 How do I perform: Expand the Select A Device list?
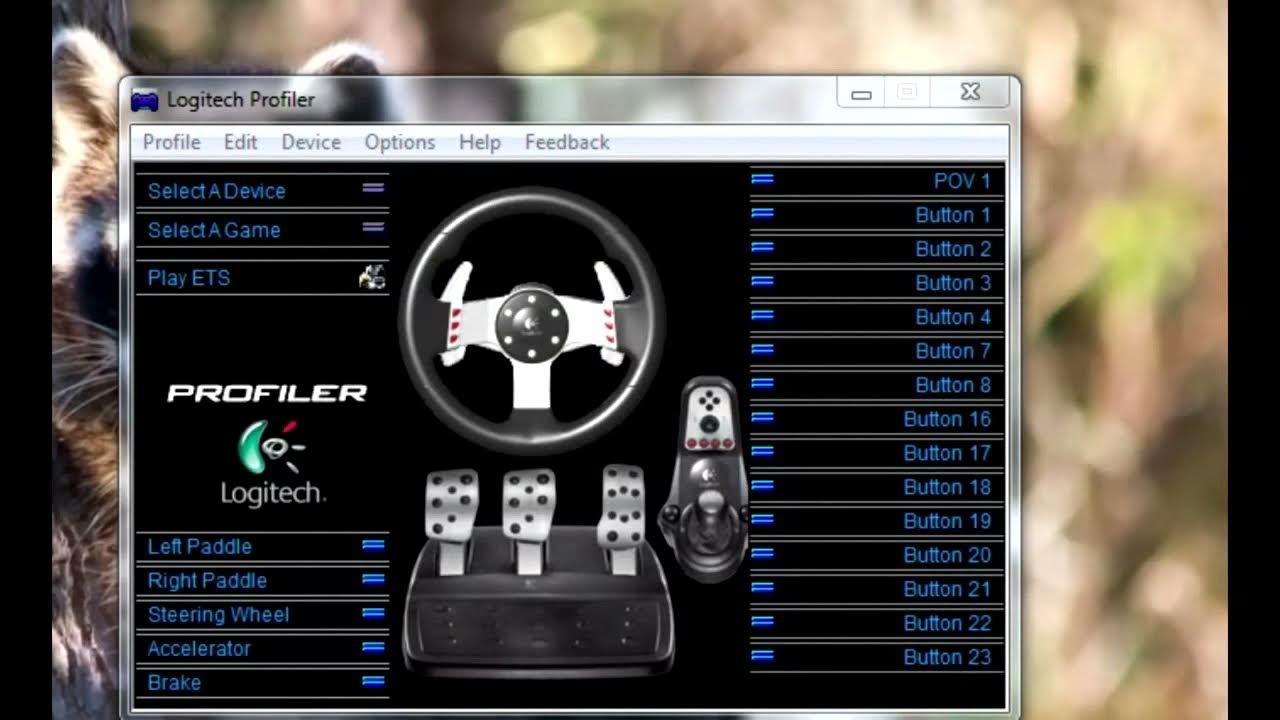click(262, 190)
